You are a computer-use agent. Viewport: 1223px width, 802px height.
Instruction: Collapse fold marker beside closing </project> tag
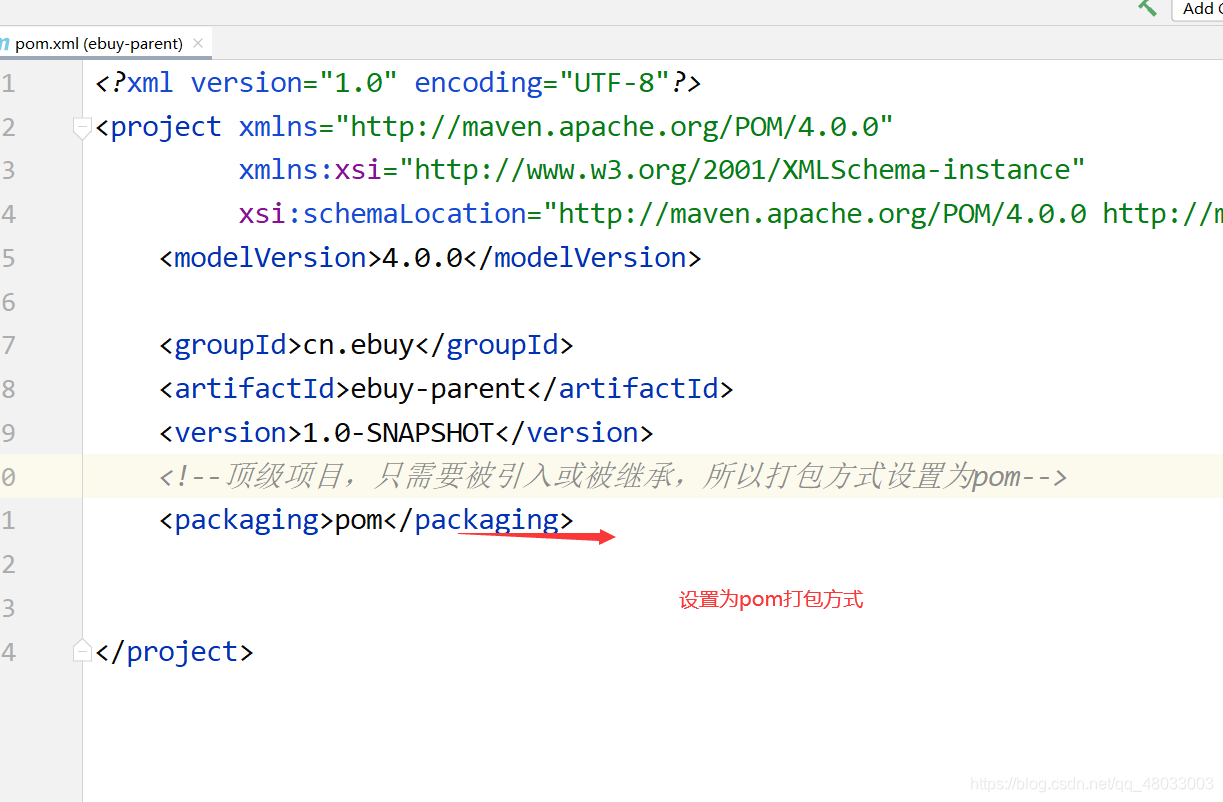[x=82, y=652]
